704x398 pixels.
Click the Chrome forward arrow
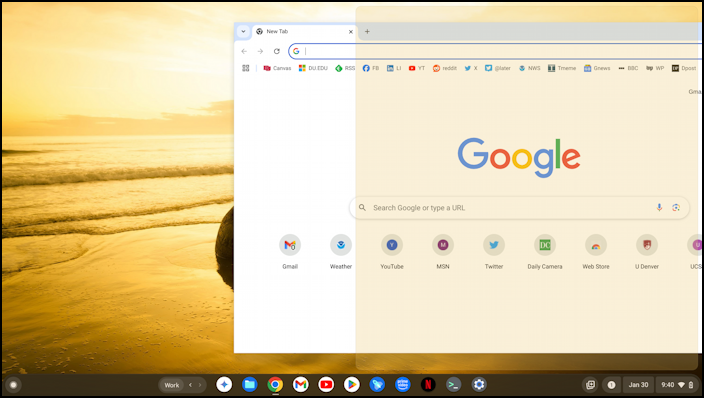(x=260, y=51)
